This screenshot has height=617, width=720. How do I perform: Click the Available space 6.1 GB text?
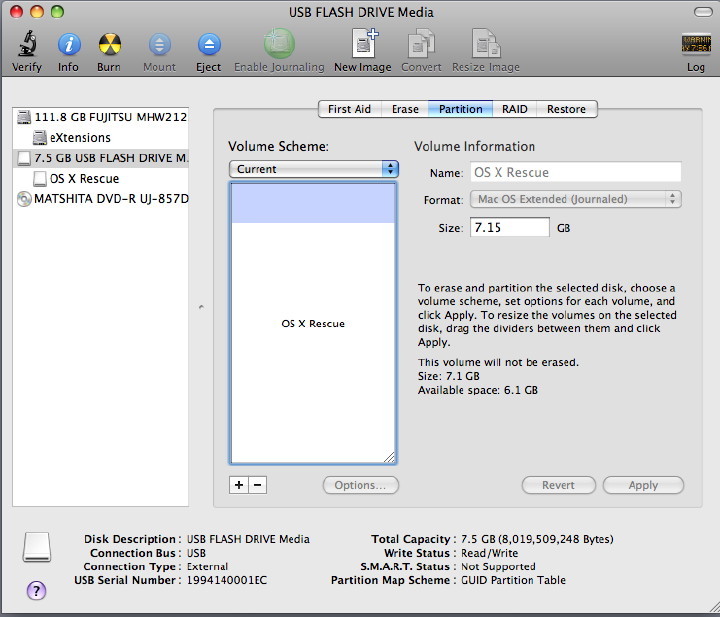pos(478,390)
